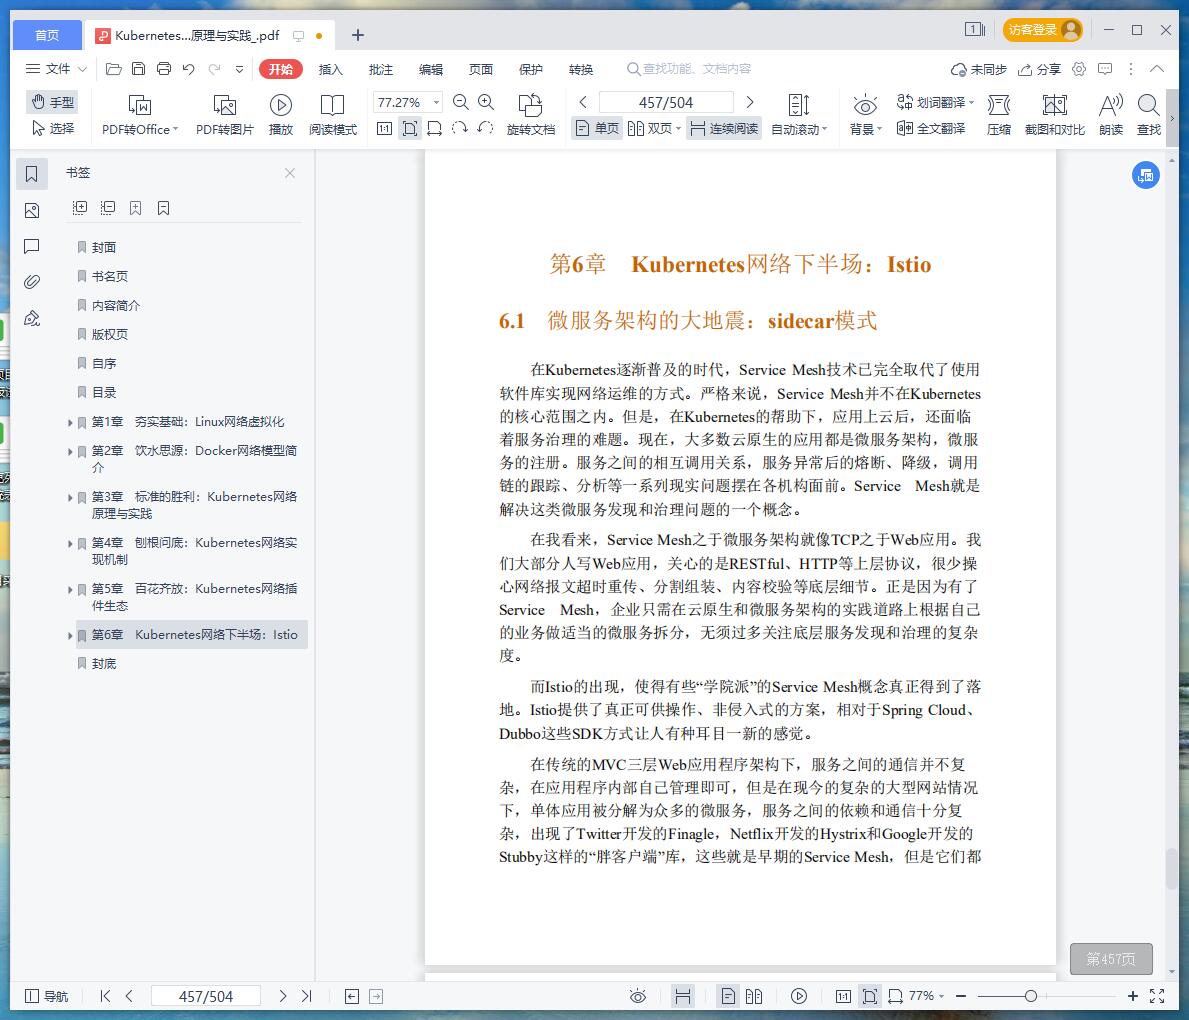Click the 未同步 sync status button

[x=979, y=69]
